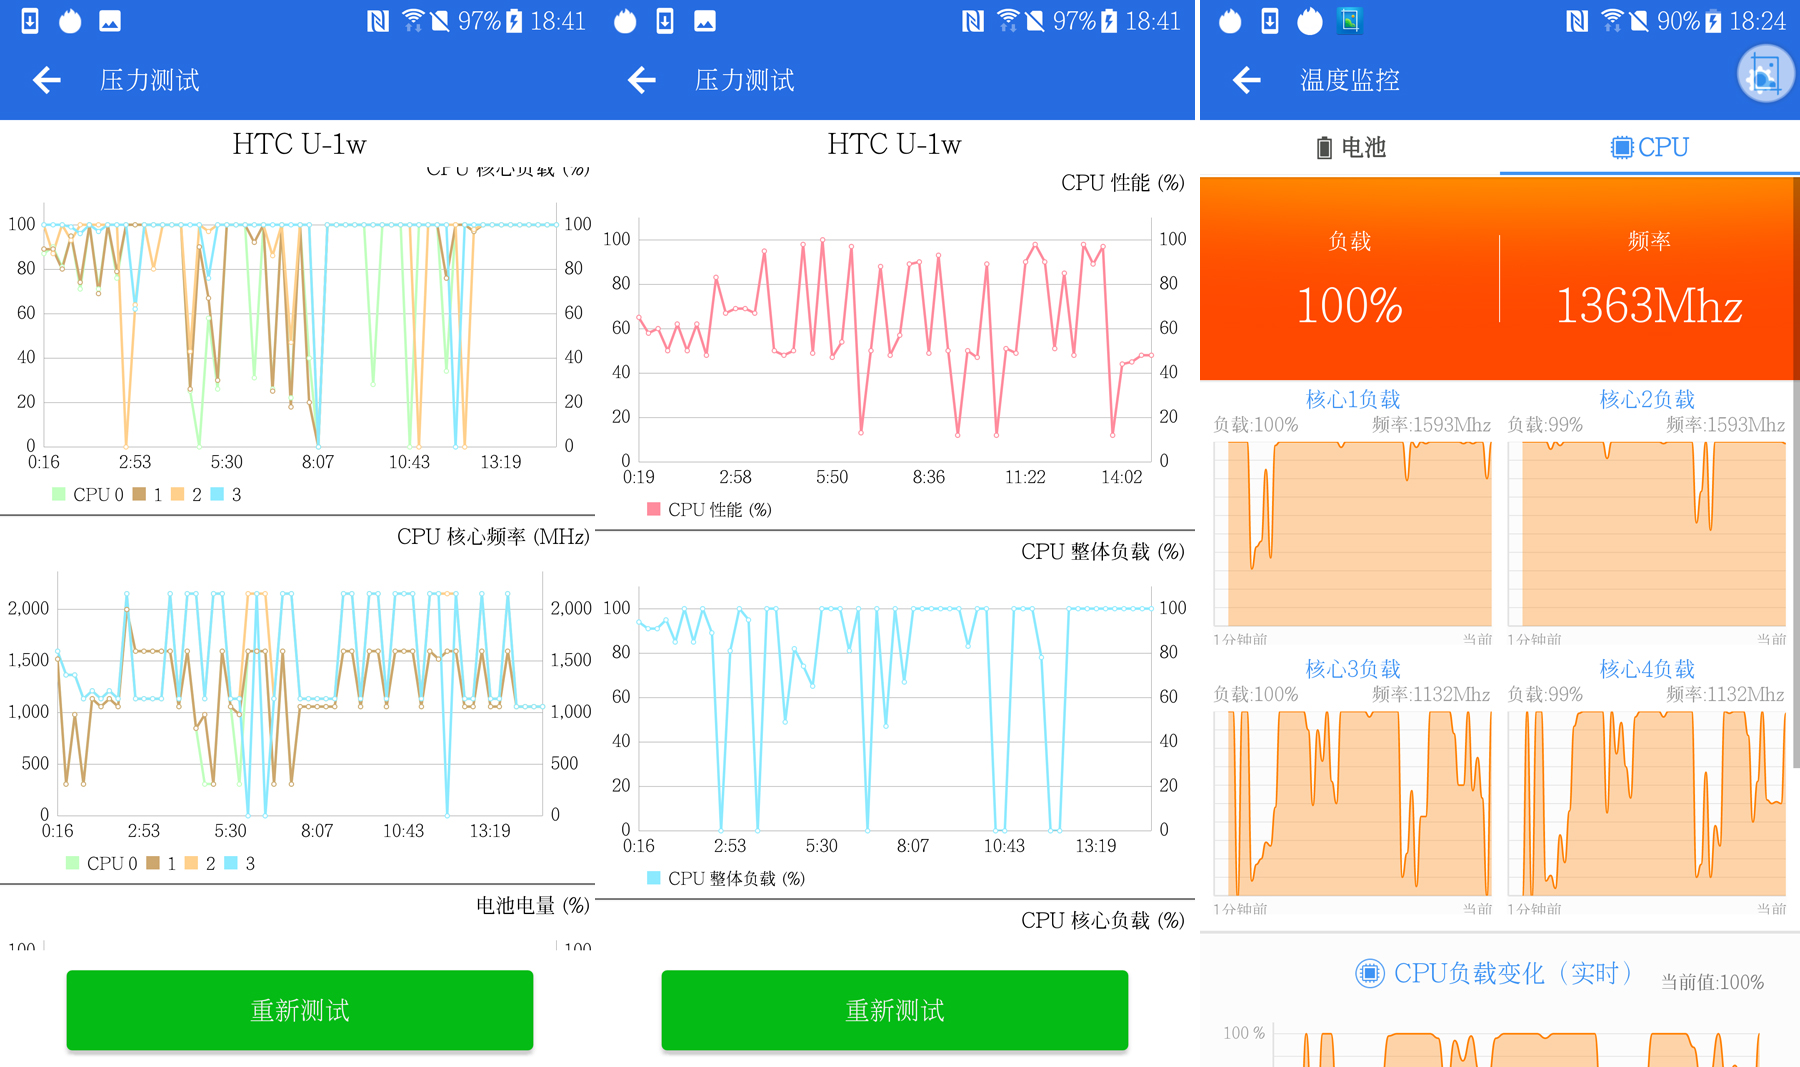This screenshot has height=1067, width=1800.
Task: Tap image icon in second screen status bar
Action: click(x=705, y=21)
